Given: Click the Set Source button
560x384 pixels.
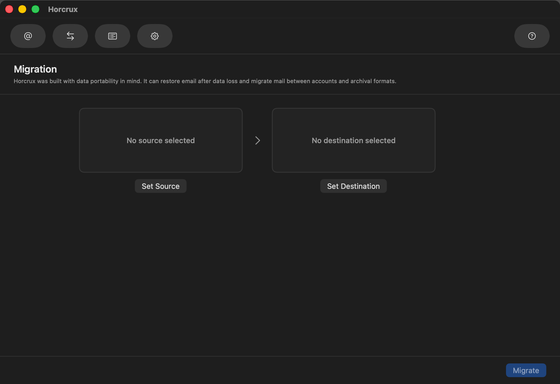Looking at the screenshot, I should [160, 186].
